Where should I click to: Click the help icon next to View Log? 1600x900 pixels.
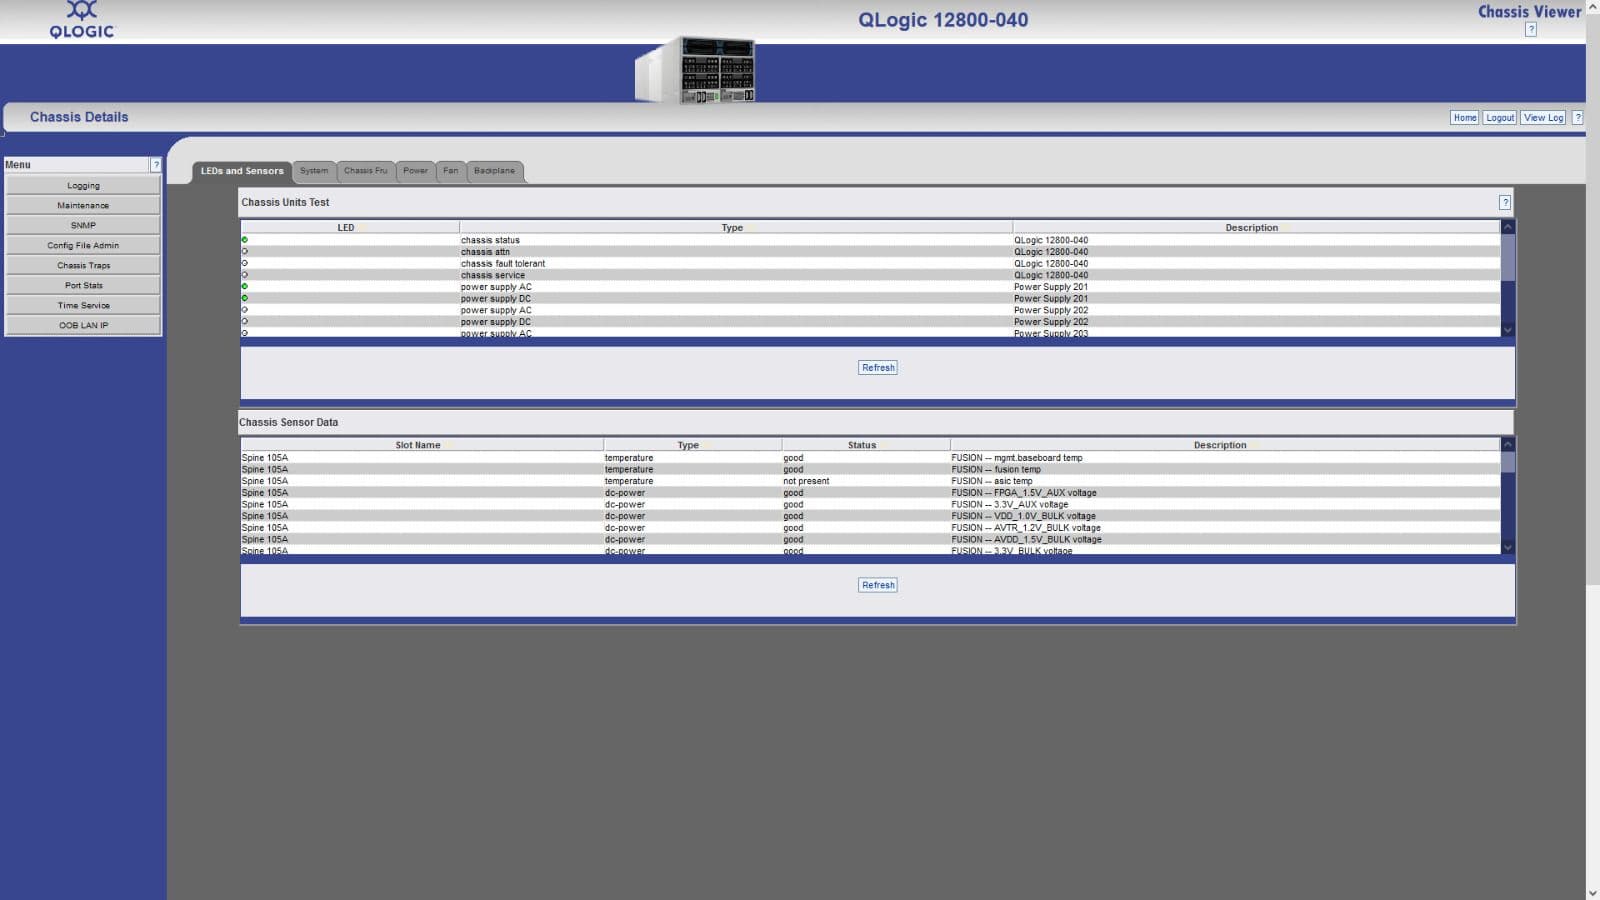click(x=1578, y=117)
